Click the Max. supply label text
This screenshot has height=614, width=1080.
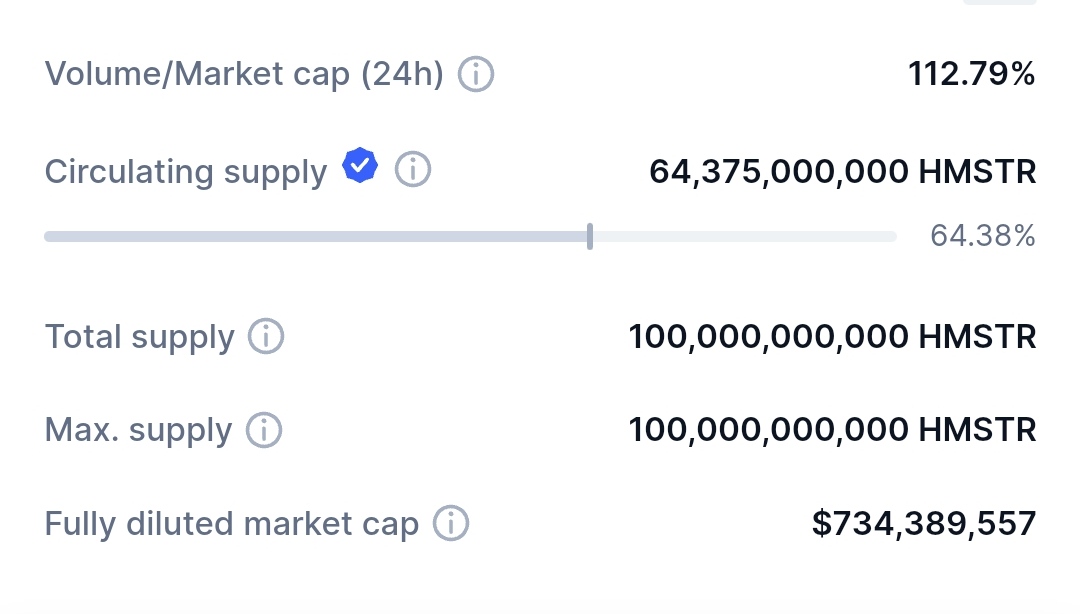coord(138,431)
